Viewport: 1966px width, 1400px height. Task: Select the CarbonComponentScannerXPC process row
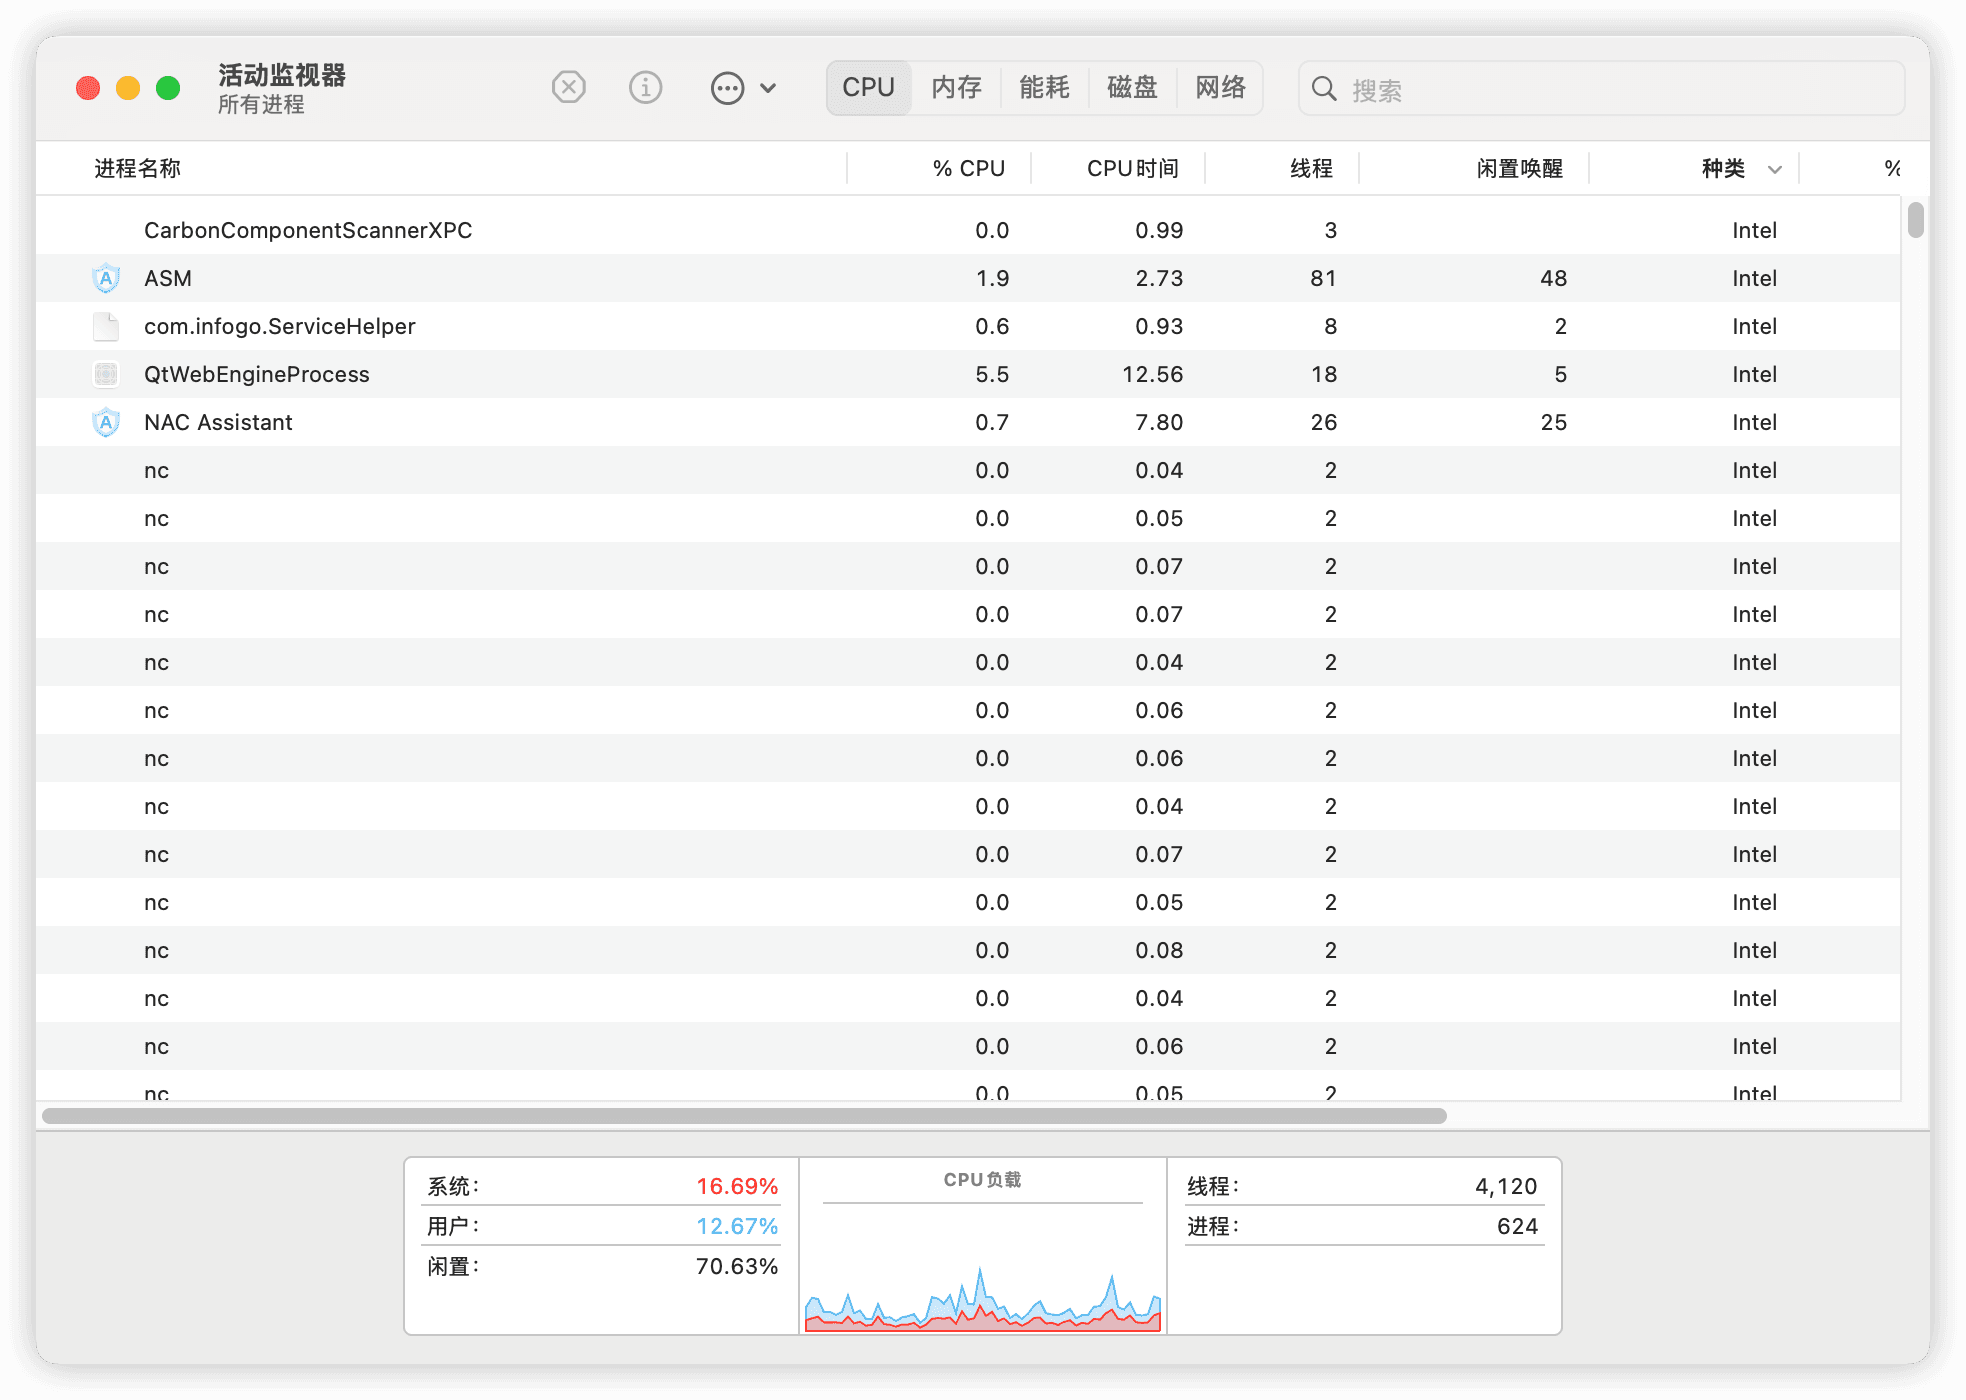click(x=308, y=230)
